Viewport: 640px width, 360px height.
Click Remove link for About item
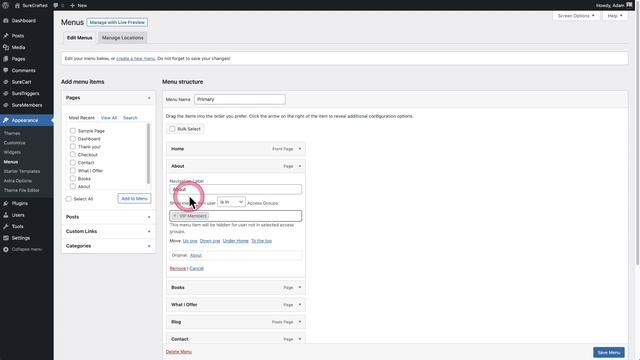coord(178,268)
